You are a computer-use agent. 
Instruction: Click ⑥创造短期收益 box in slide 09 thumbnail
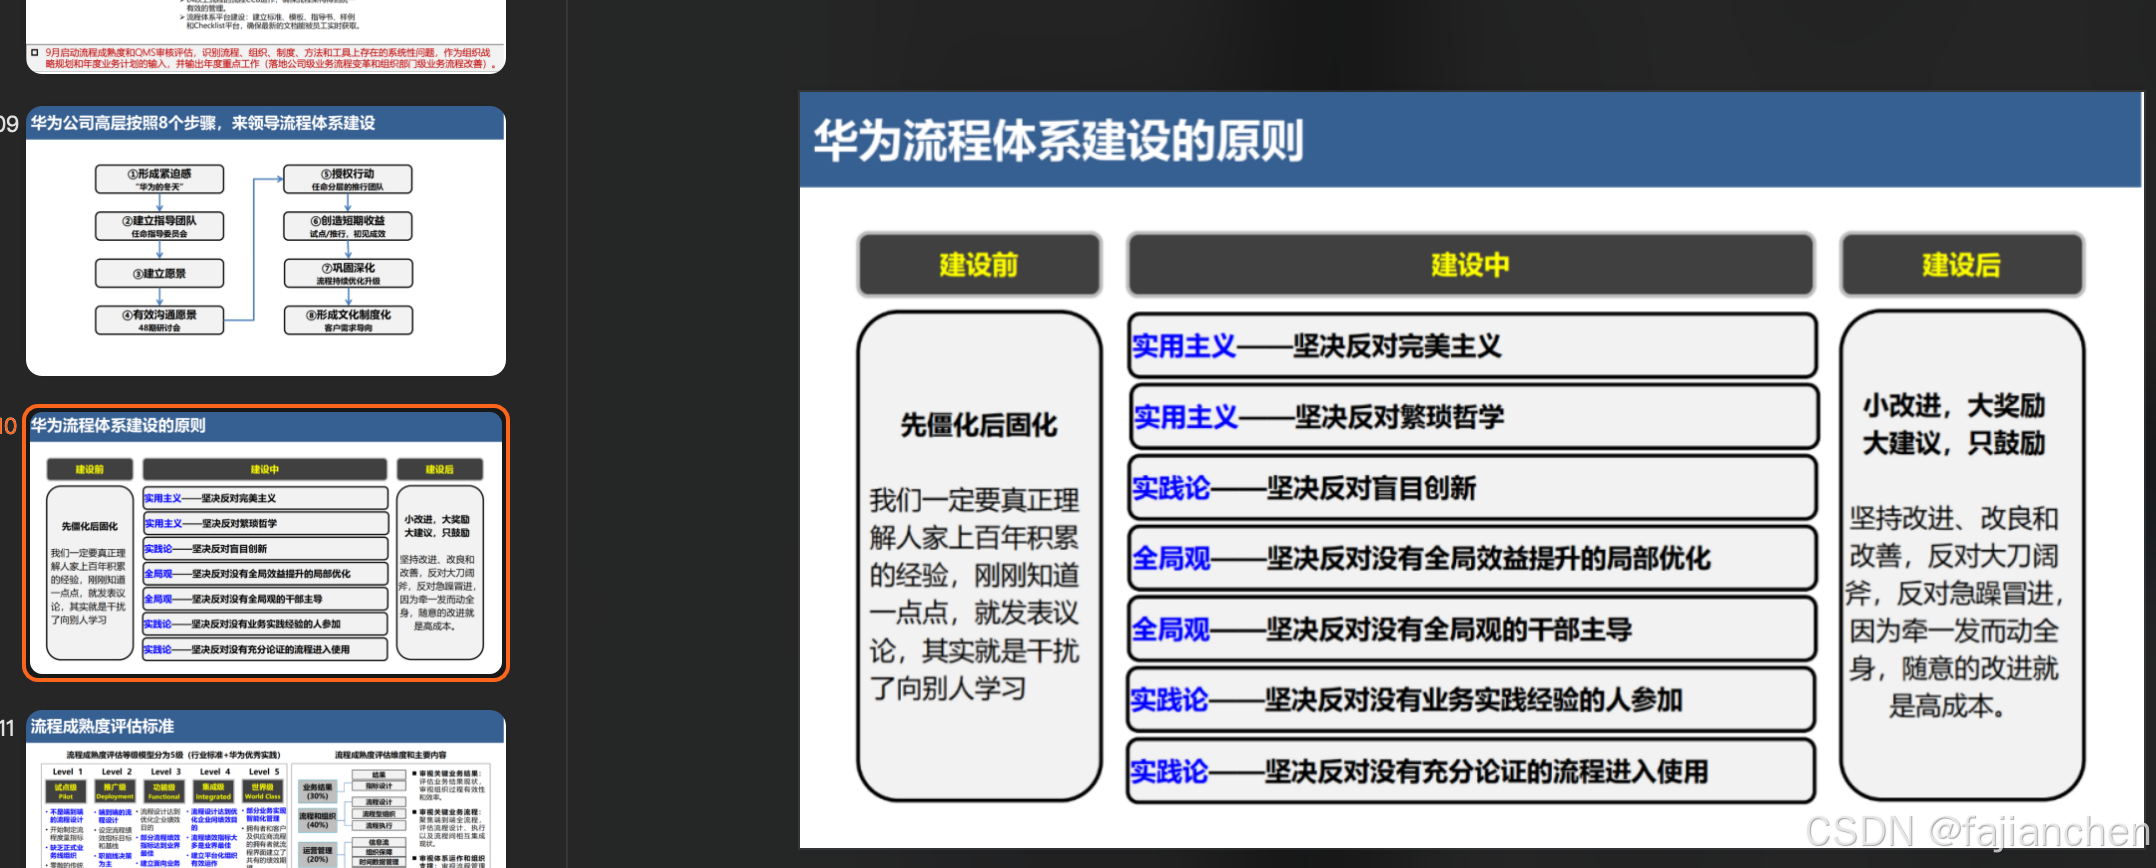(348, 226)
